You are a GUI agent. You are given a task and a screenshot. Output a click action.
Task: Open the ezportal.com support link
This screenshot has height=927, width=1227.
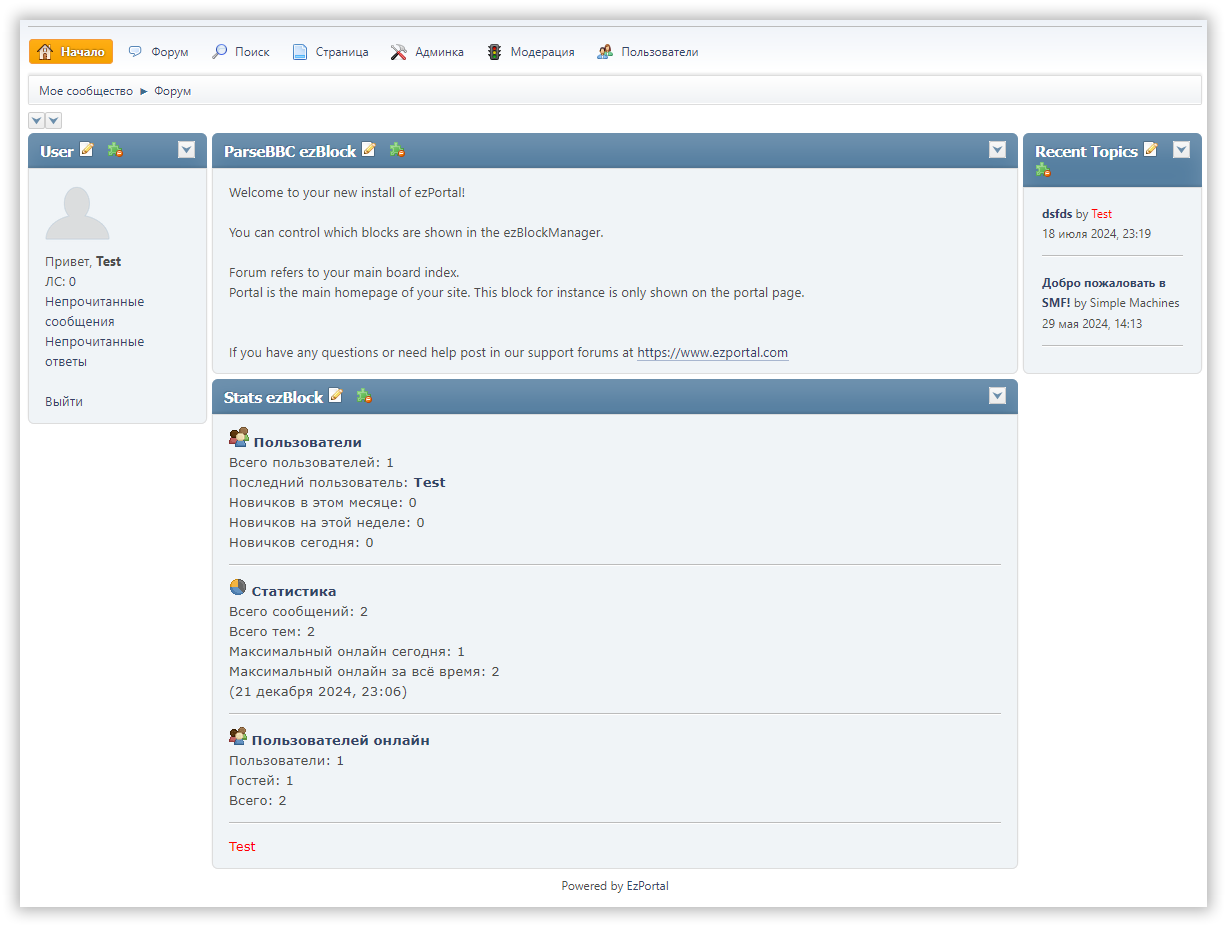(x=712, y=353)
